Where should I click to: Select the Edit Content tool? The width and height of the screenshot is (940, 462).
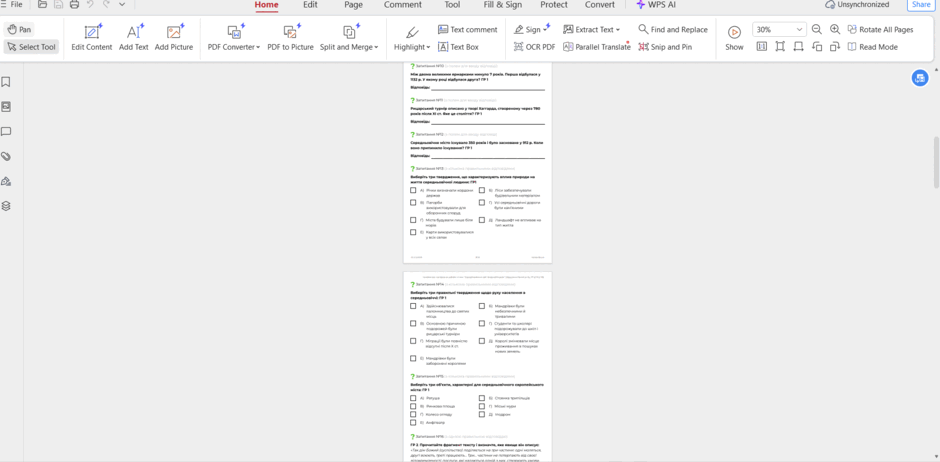point(92,38)
